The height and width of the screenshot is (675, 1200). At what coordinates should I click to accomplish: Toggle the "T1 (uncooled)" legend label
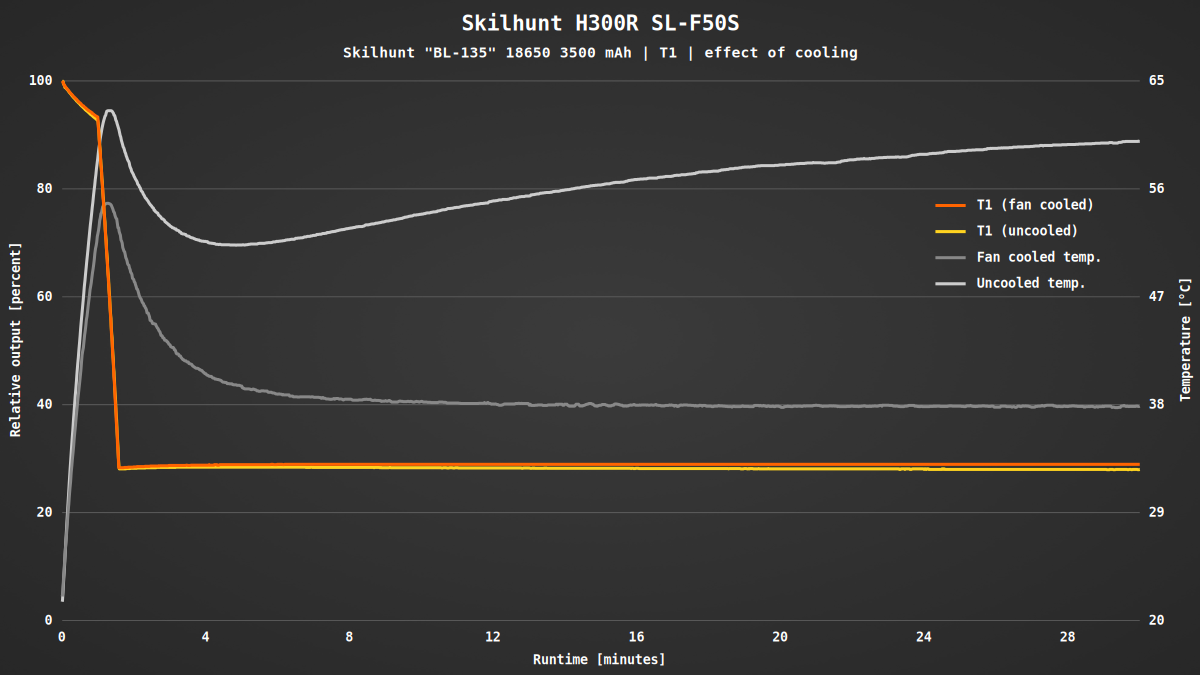(x=1027, y=231)
